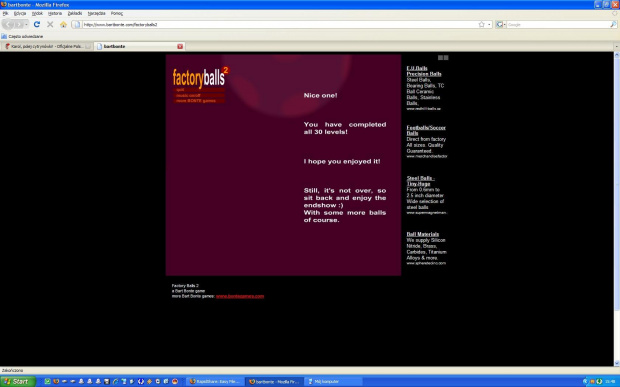Open the list all tabs dropdown

pos(616,47)
